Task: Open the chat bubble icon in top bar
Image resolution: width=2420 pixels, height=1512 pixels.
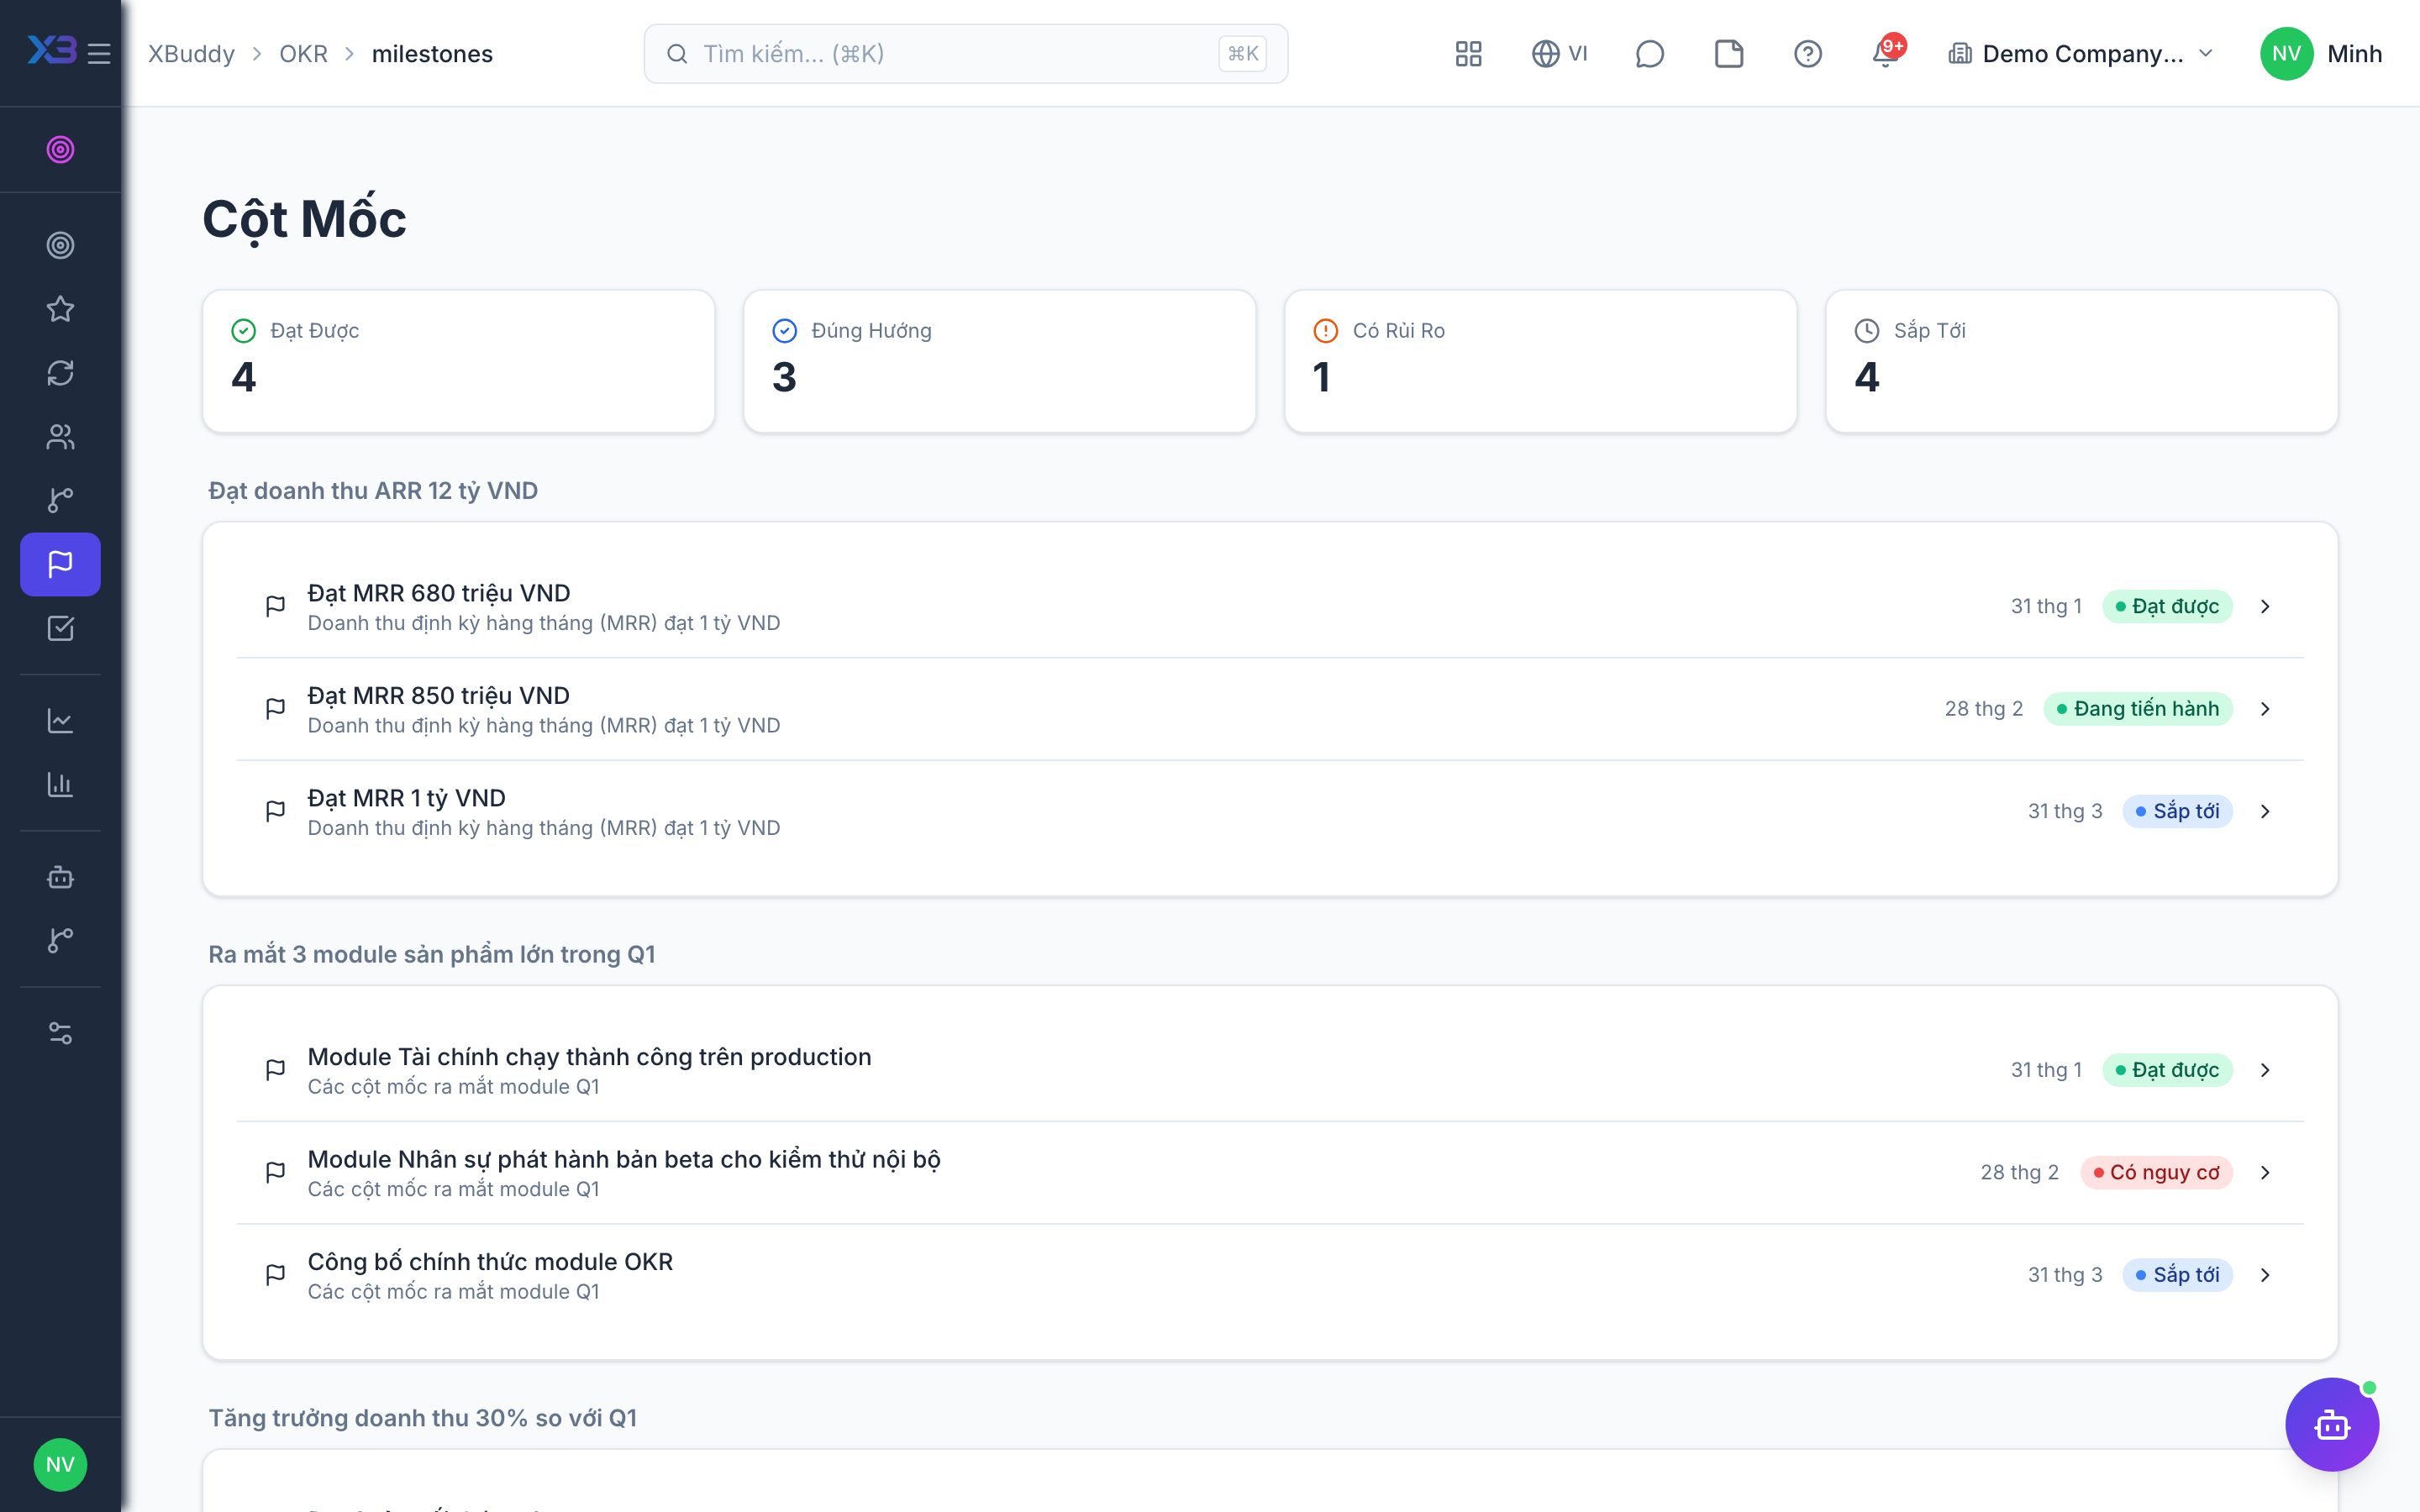Action: pyautogui.click(x=1649, y=54)
